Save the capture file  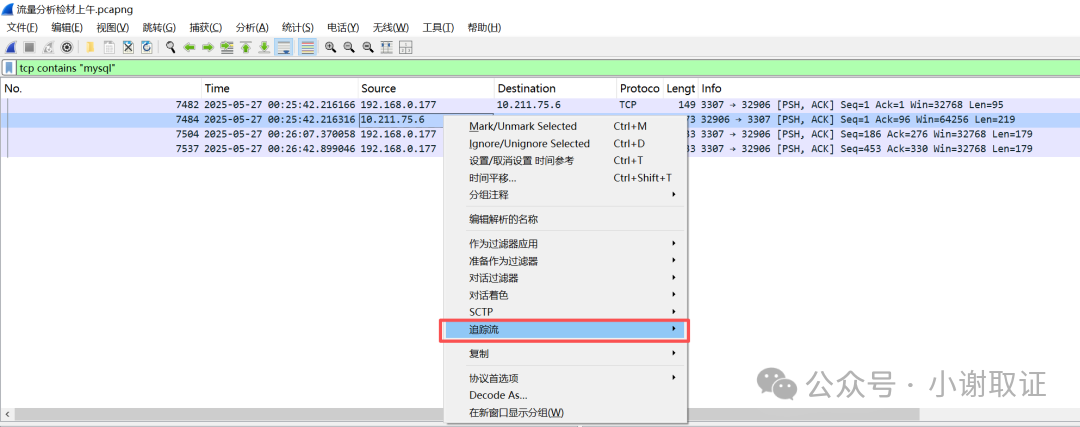[109, 48]
